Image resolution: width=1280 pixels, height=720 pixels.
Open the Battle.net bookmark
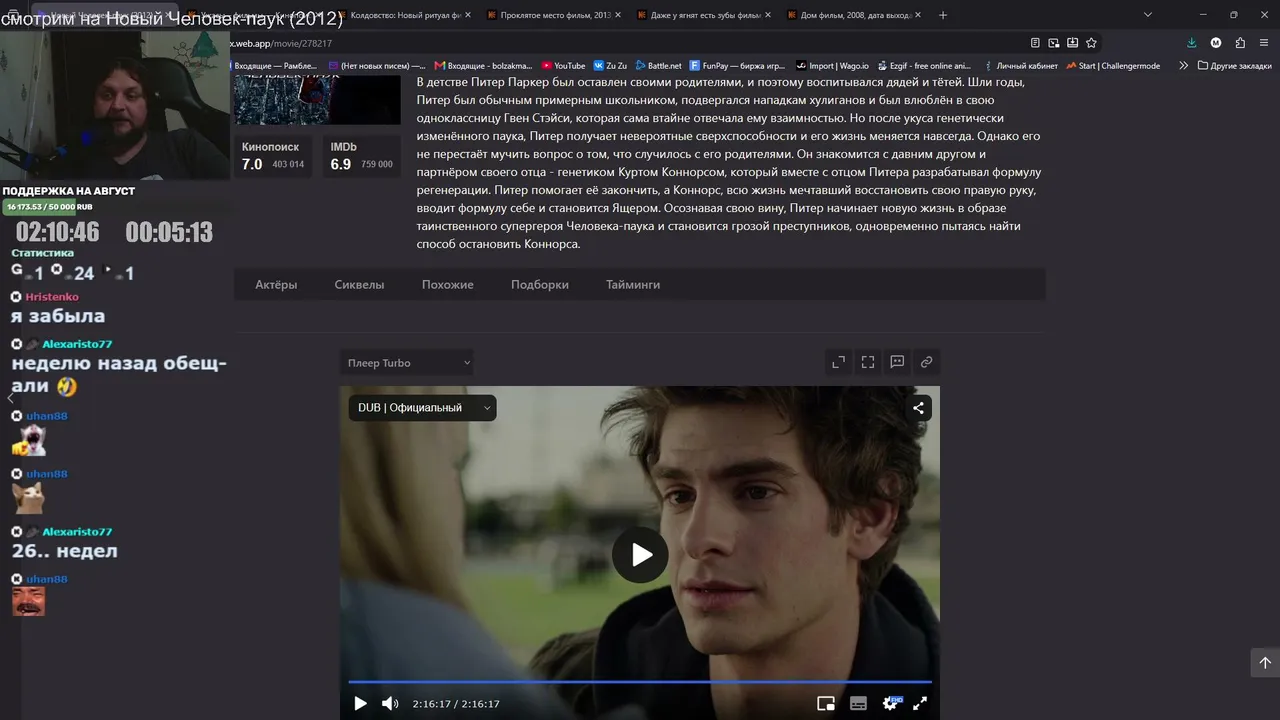coord(658,66)
